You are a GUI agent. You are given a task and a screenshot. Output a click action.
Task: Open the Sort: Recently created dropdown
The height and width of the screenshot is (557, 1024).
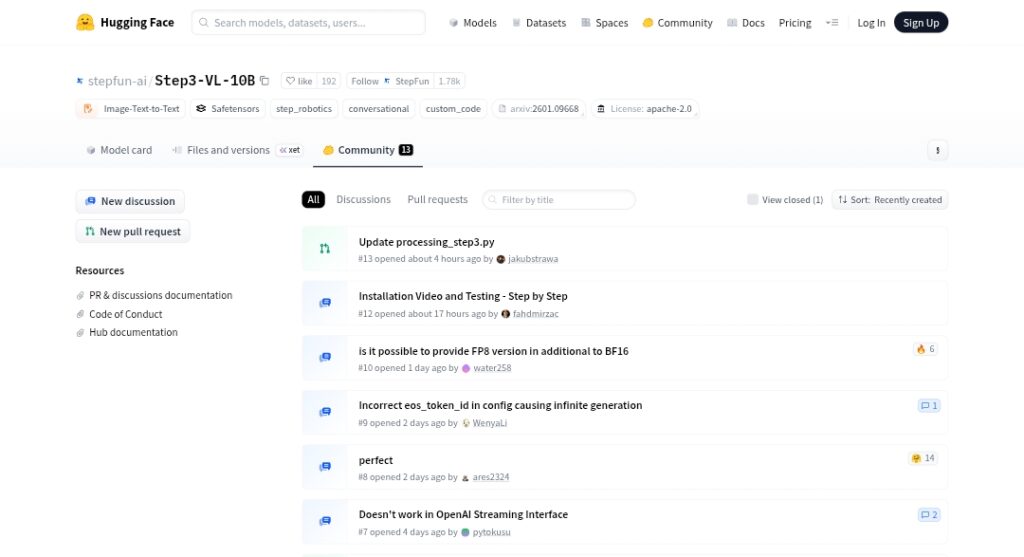pyautogui.click(x=890, y=200)
